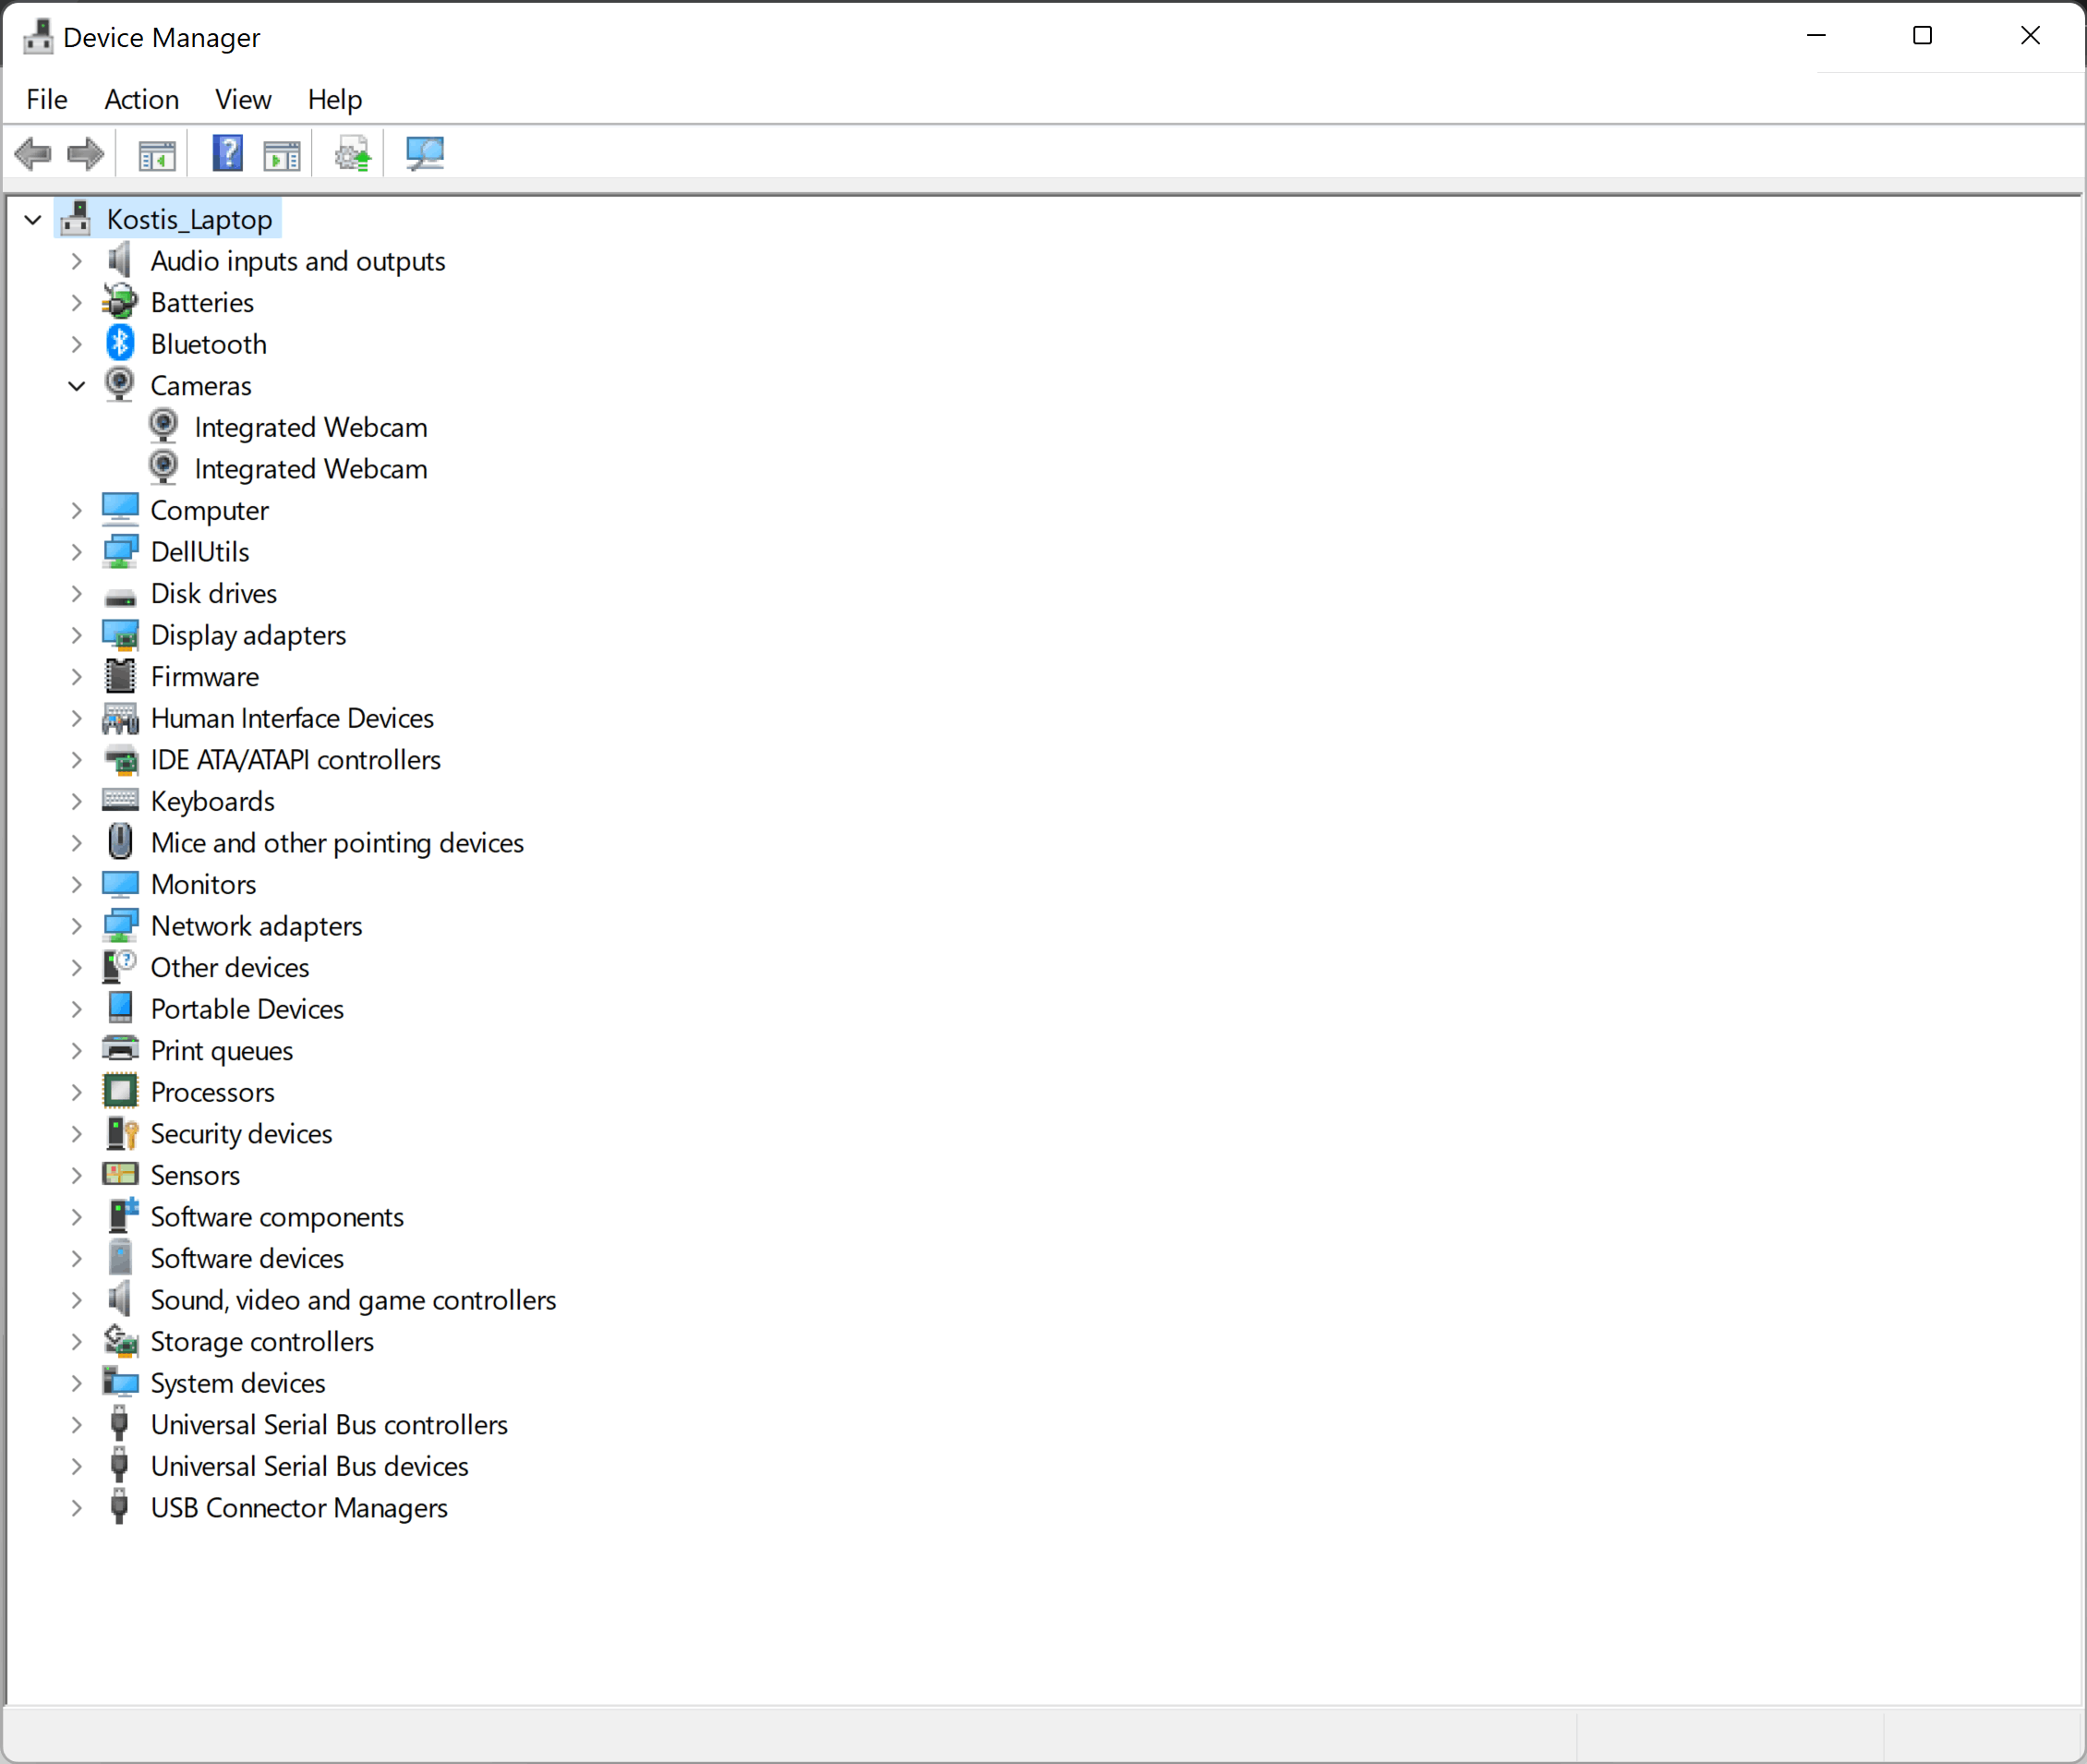Expand the Network adapters category
The width and height of the screenshot is (2087, 1764).
click(77, 926)
